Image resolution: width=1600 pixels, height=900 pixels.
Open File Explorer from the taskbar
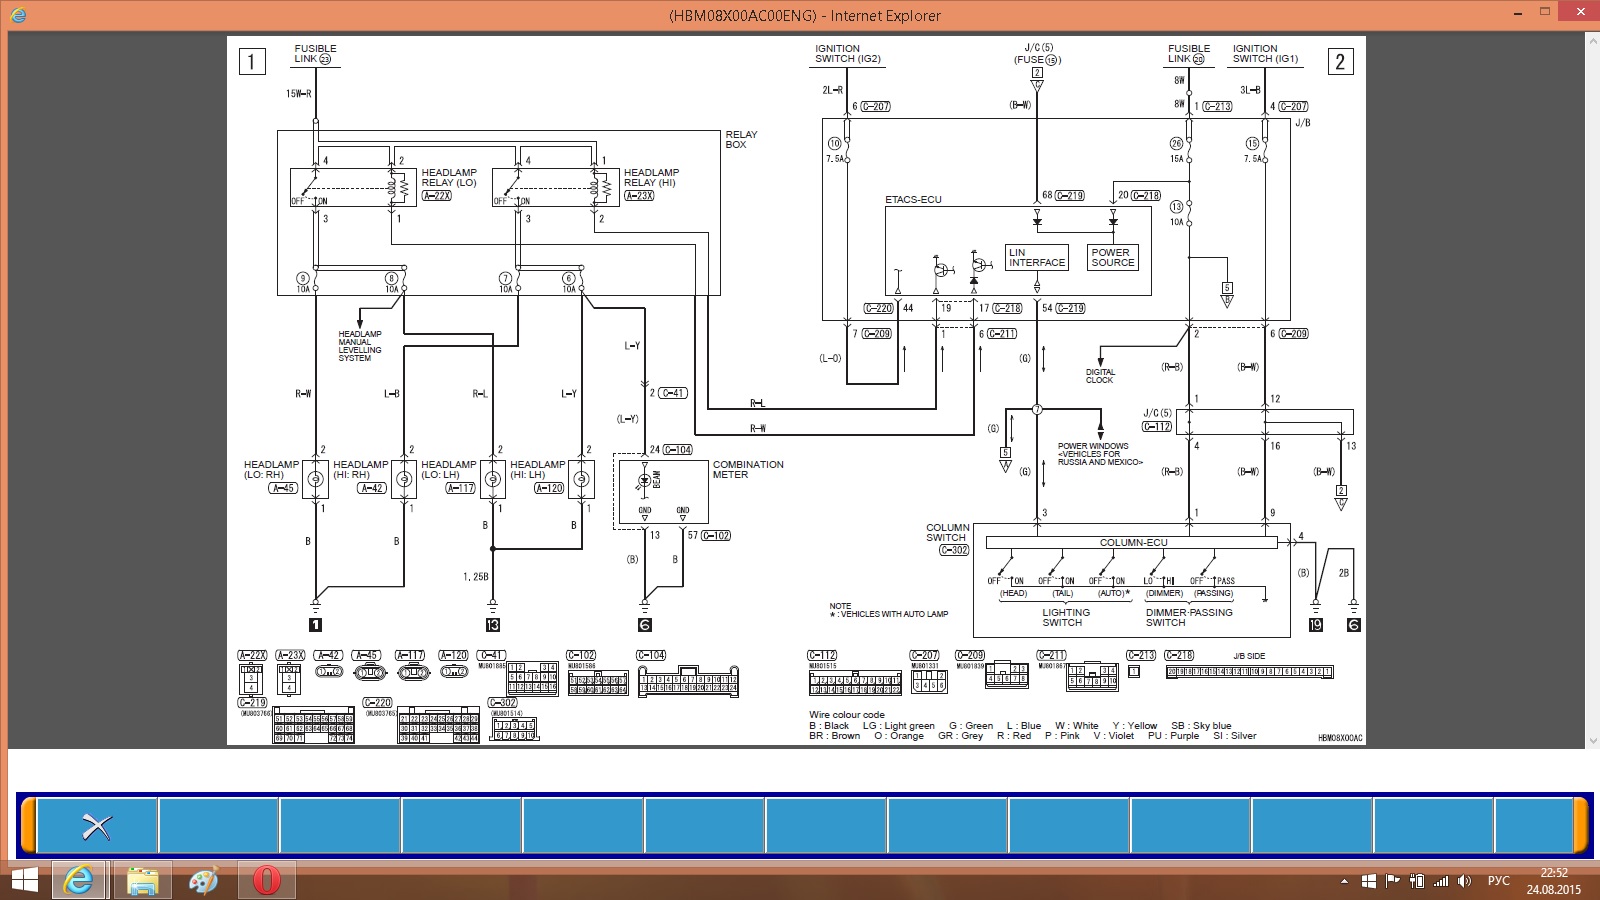click(x=142, y=880)
